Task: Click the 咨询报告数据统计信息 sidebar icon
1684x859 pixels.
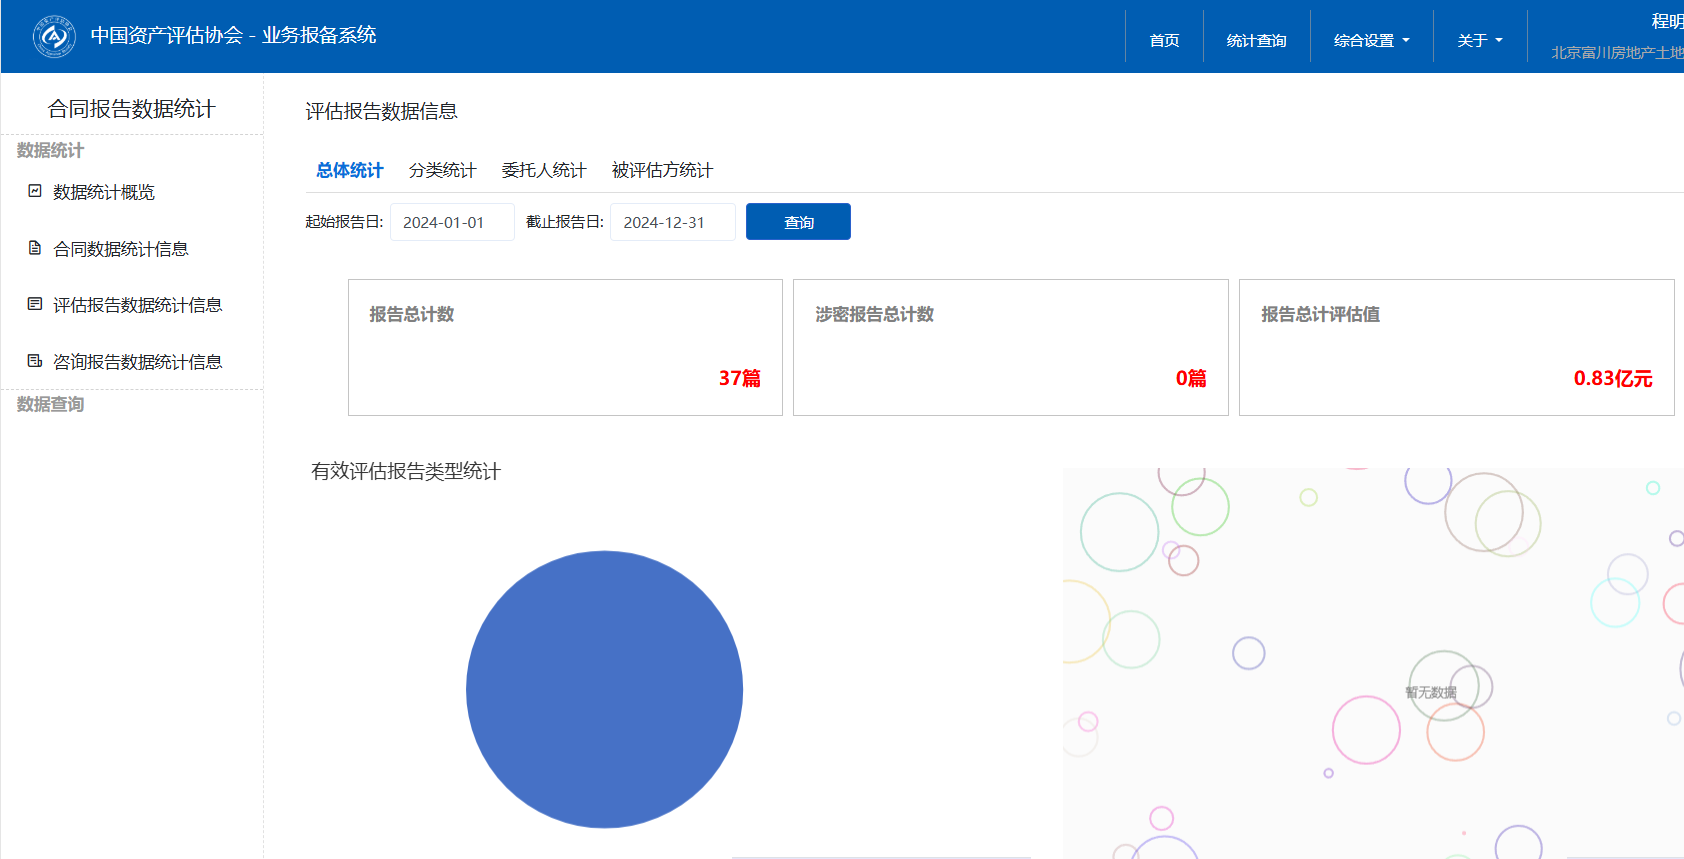Action: click(35, 361)
